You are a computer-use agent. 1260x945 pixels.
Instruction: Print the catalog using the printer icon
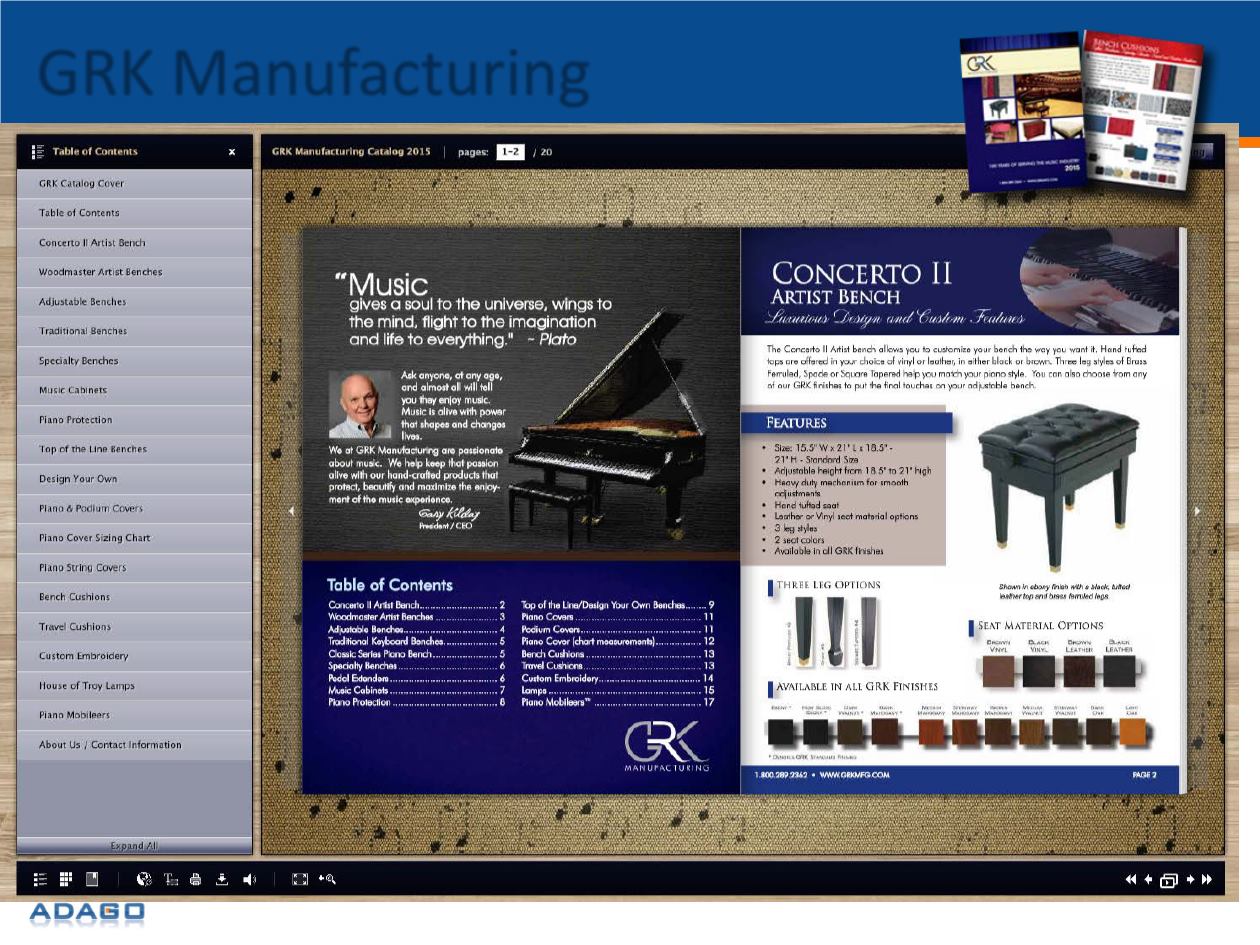tap(196, 879)
